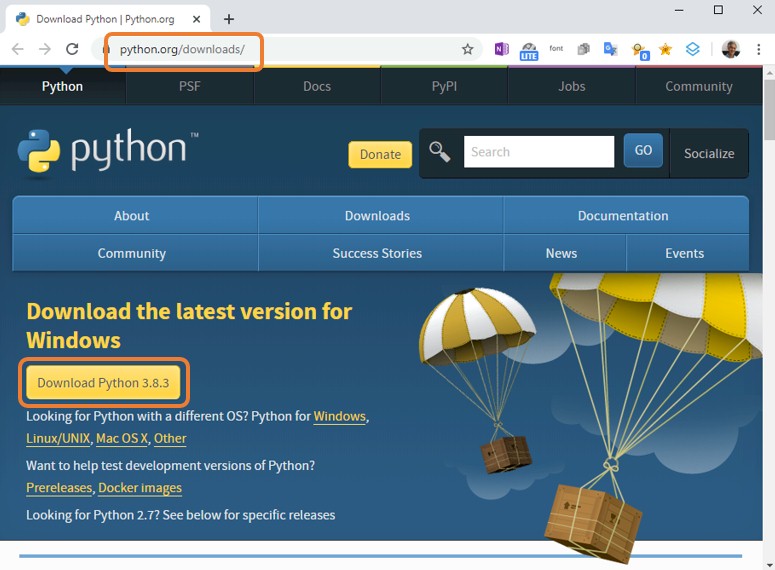Click Download Python 3.8.3 button
Viewport: 775px width, 570px height.
pyautogui.click(x=103, y=383)
